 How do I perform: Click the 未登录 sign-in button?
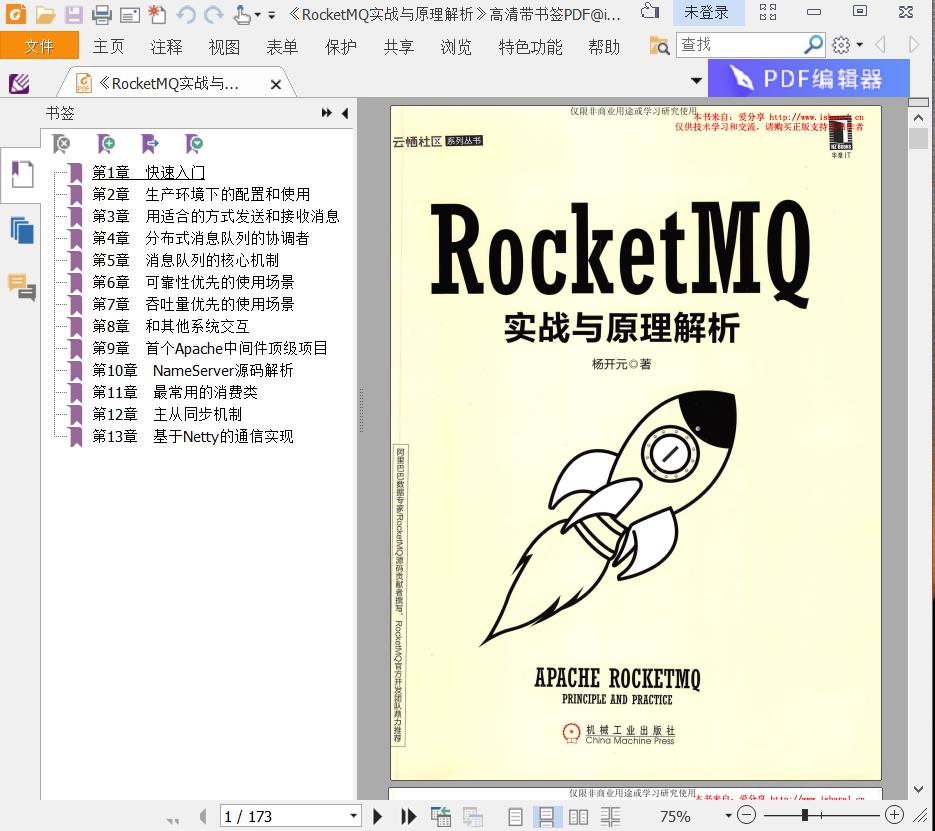click(x=708, y=13)
